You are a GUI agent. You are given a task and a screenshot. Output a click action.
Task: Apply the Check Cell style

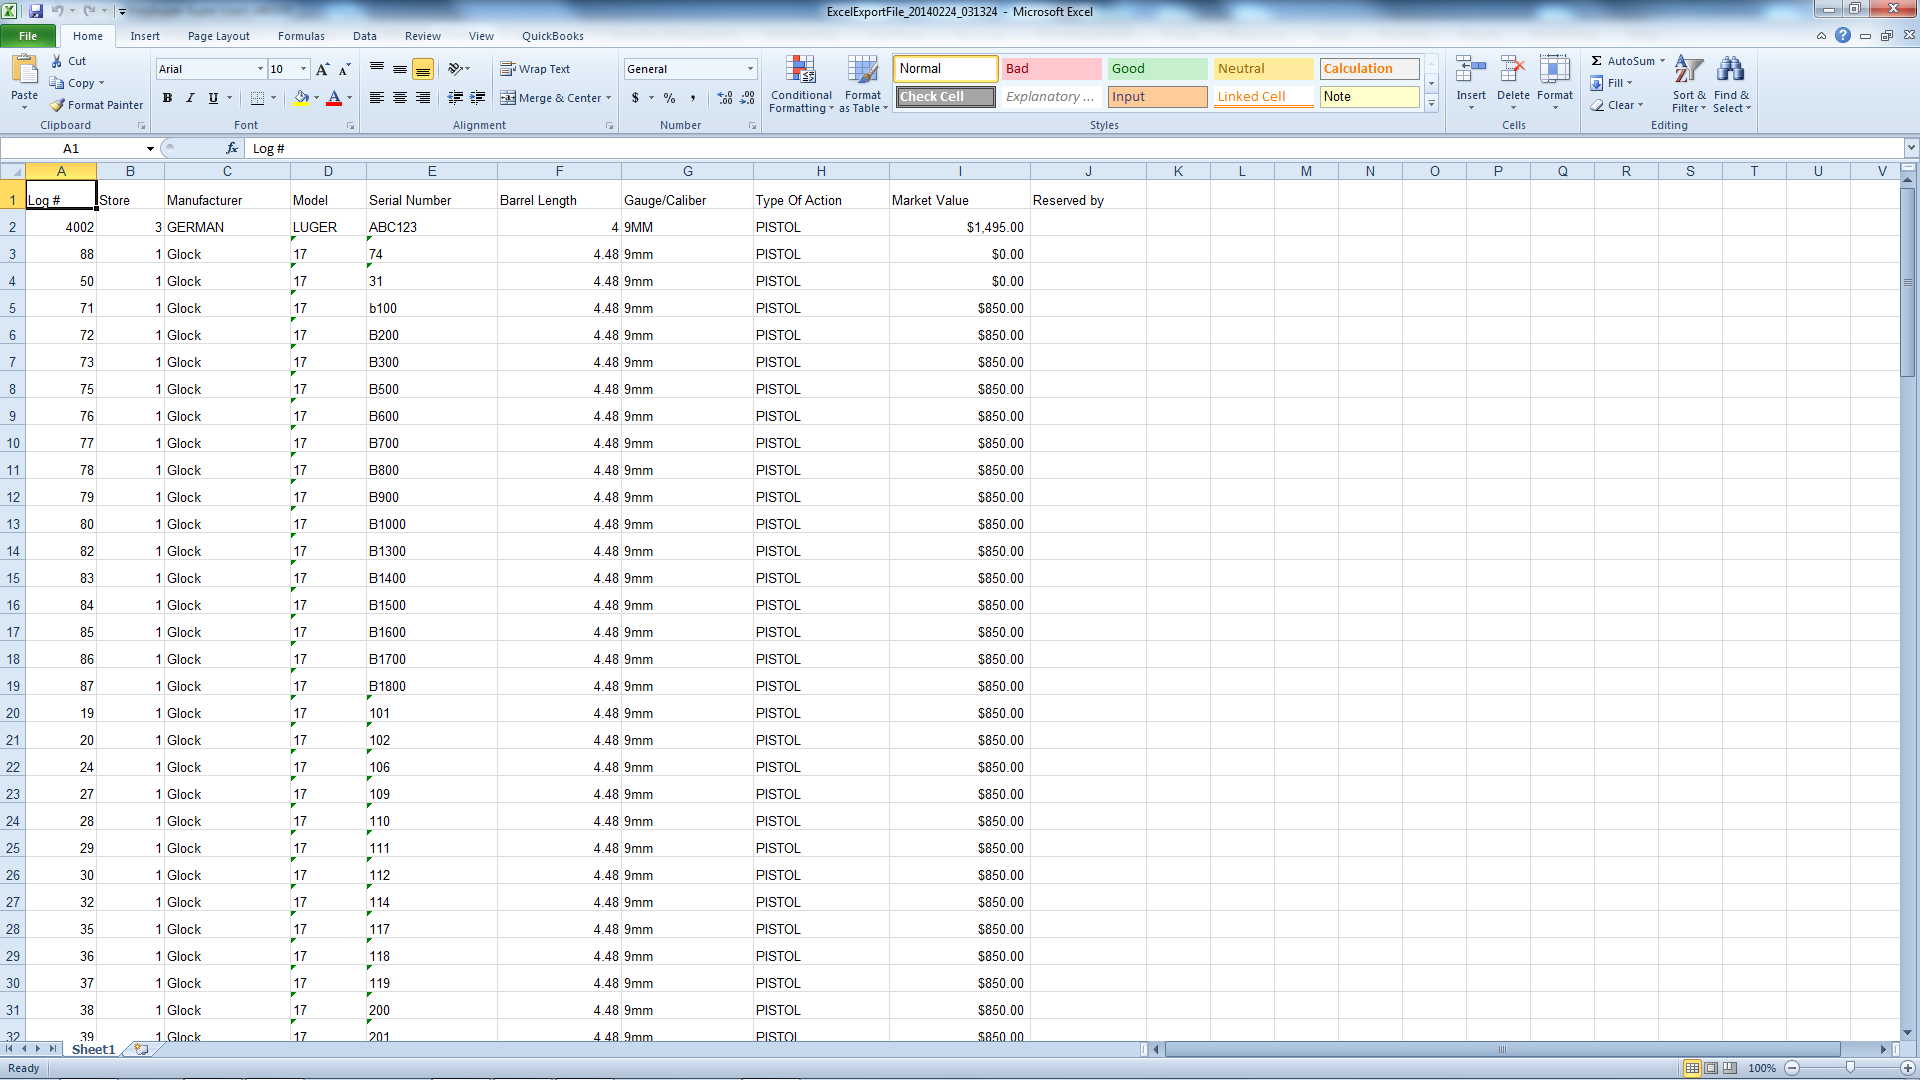tap(945, 97)
